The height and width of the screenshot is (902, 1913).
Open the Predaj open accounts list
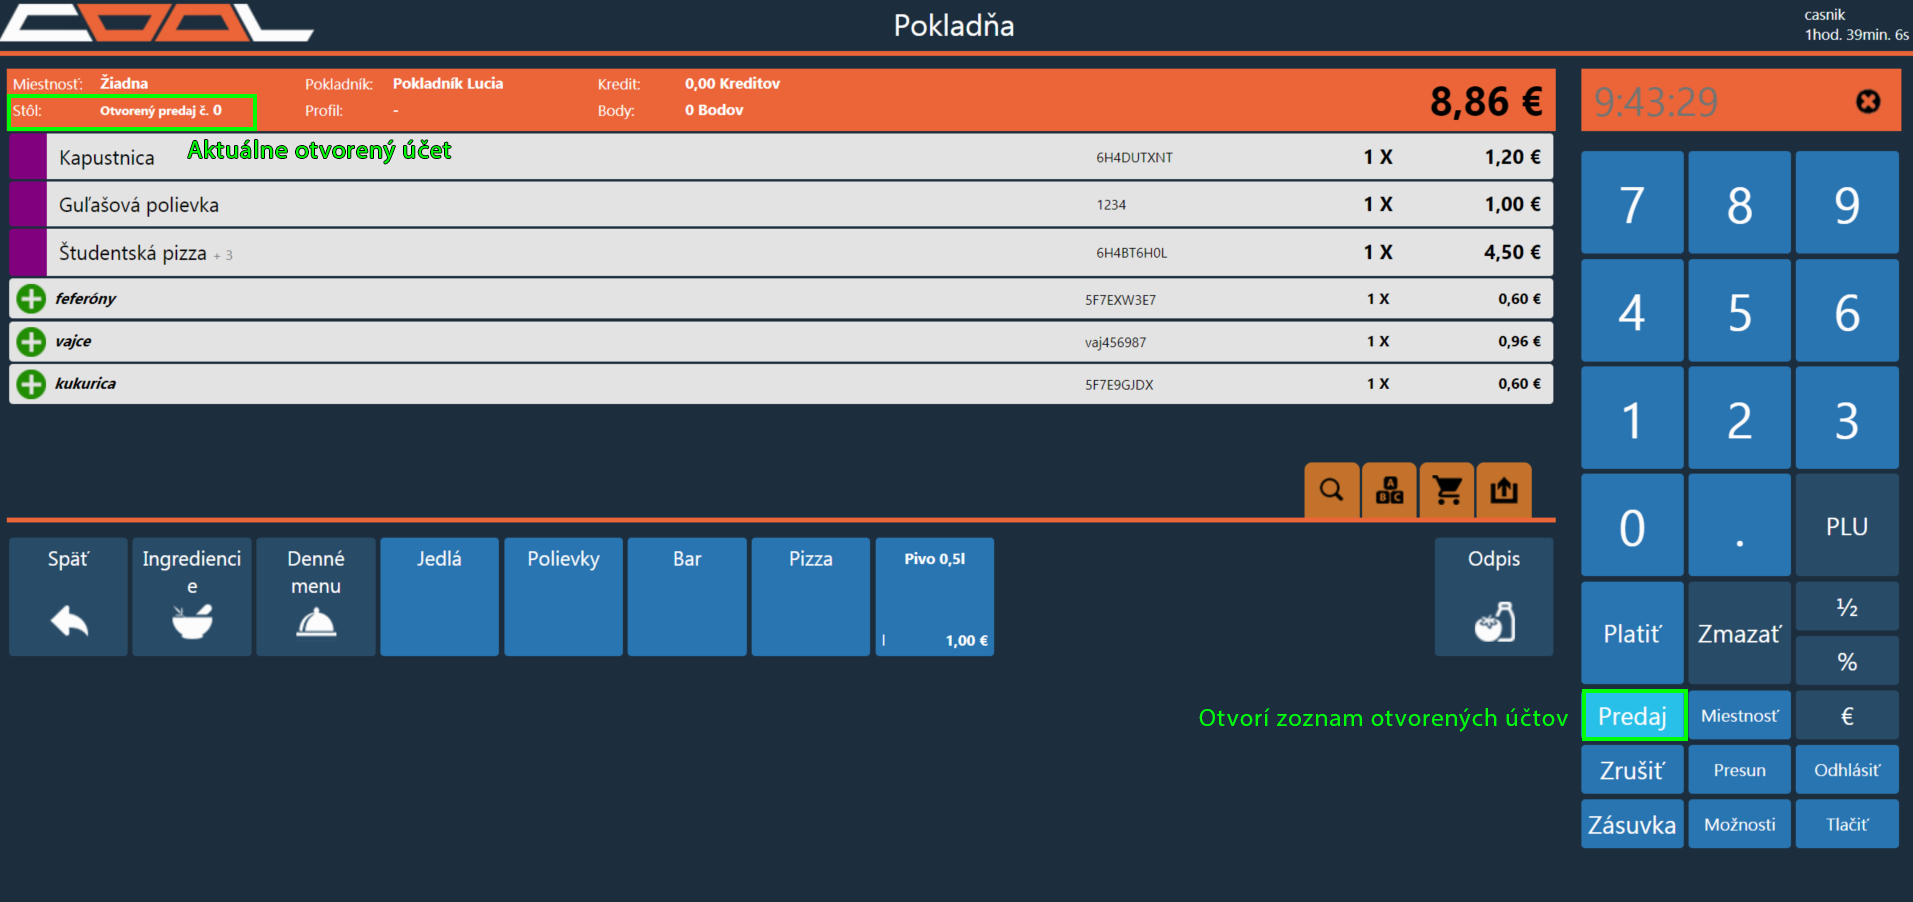[1633, 716]
